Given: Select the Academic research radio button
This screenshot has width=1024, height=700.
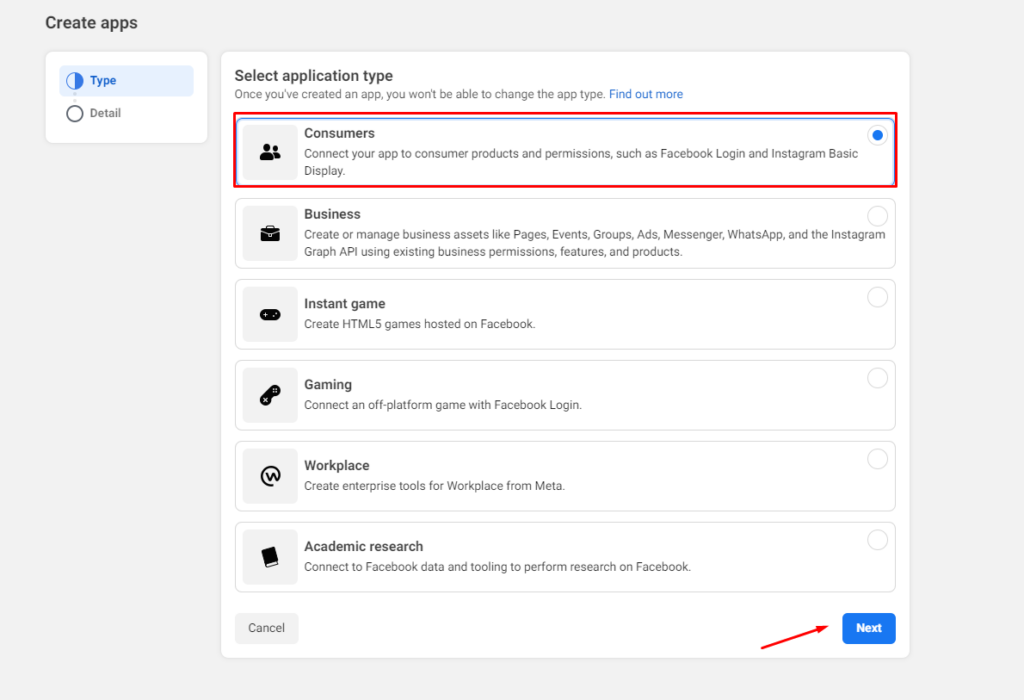Looking at the screenshot, I should tap(877, 539).
